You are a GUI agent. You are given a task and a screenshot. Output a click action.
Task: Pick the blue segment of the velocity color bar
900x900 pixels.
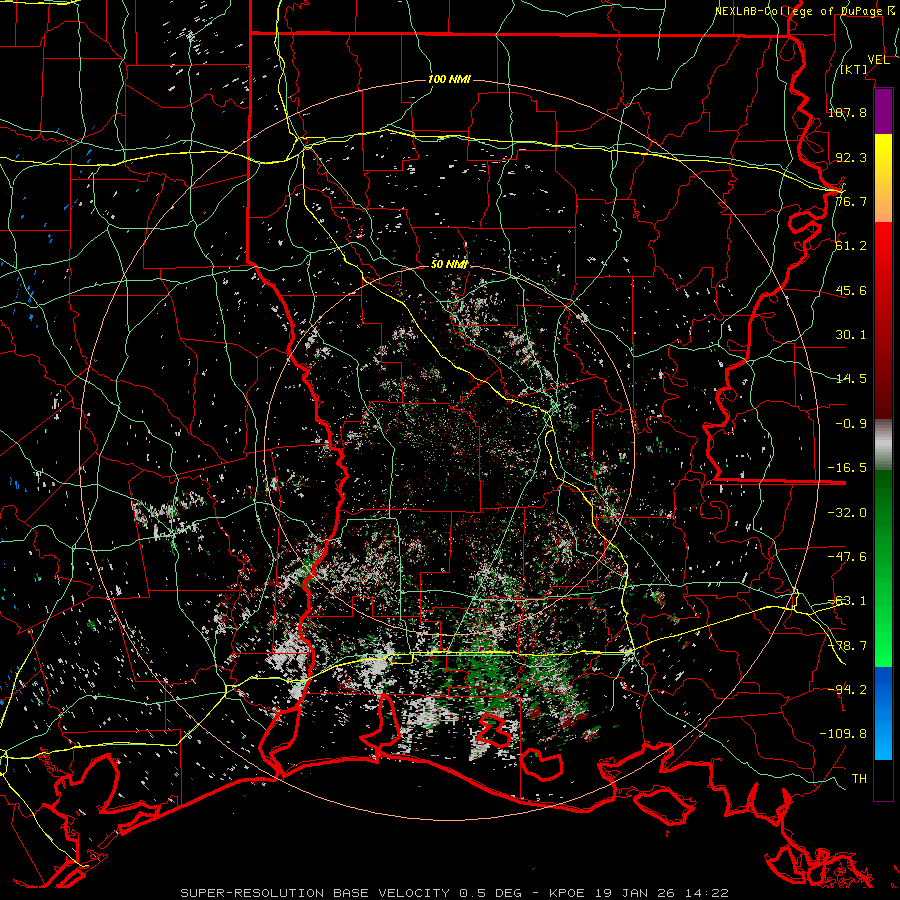pos(883,713)
